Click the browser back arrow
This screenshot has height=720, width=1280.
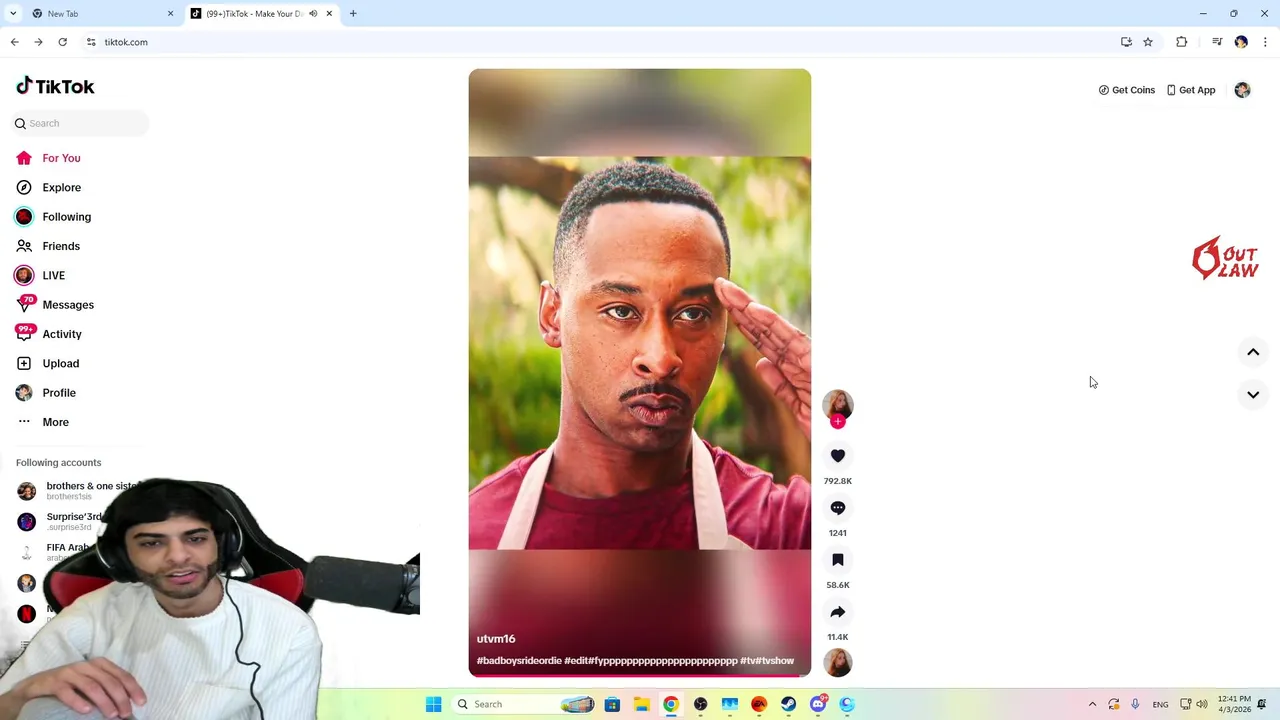[14, 42]
